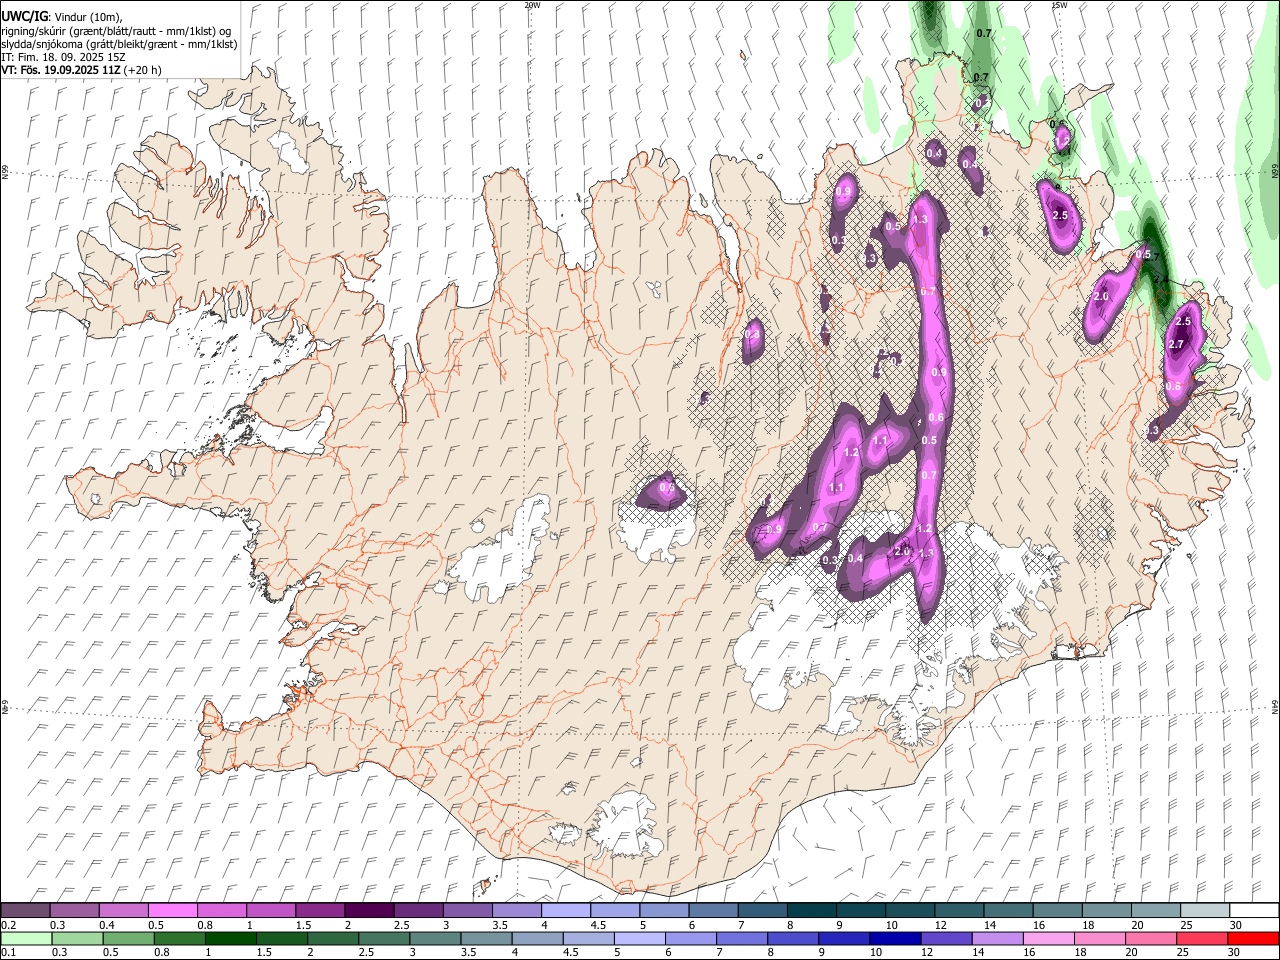Click the '30' label of the rain legend
This screenshot has width=1280, height=960.
1234,953
